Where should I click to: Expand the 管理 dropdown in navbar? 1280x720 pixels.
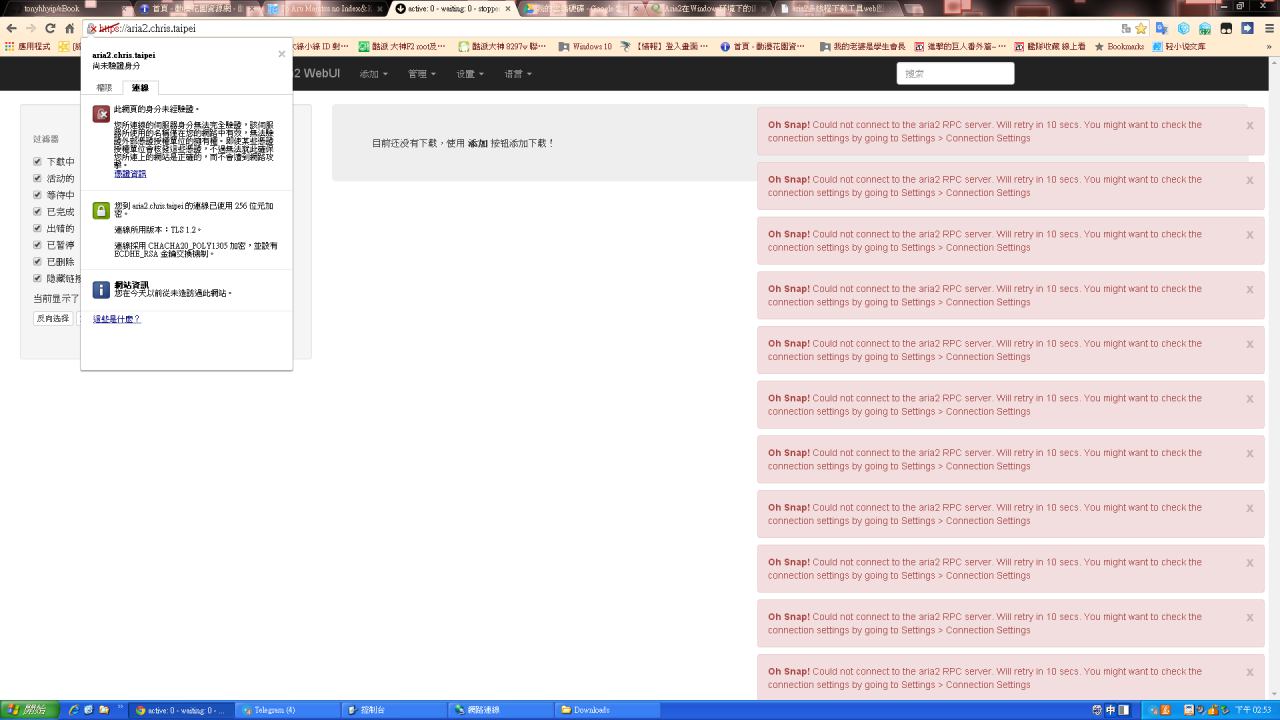coord(422,74)
